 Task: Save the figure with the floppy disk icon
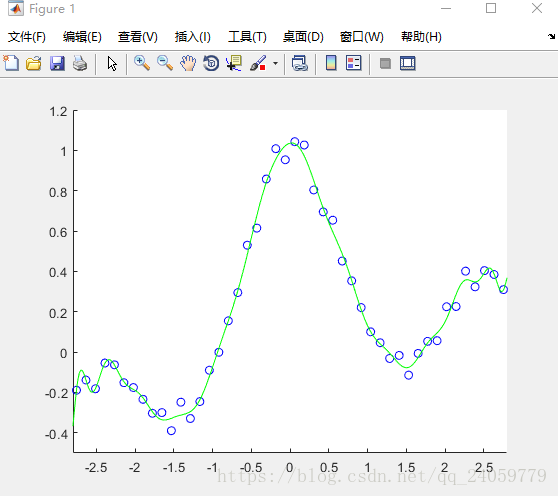57,64
